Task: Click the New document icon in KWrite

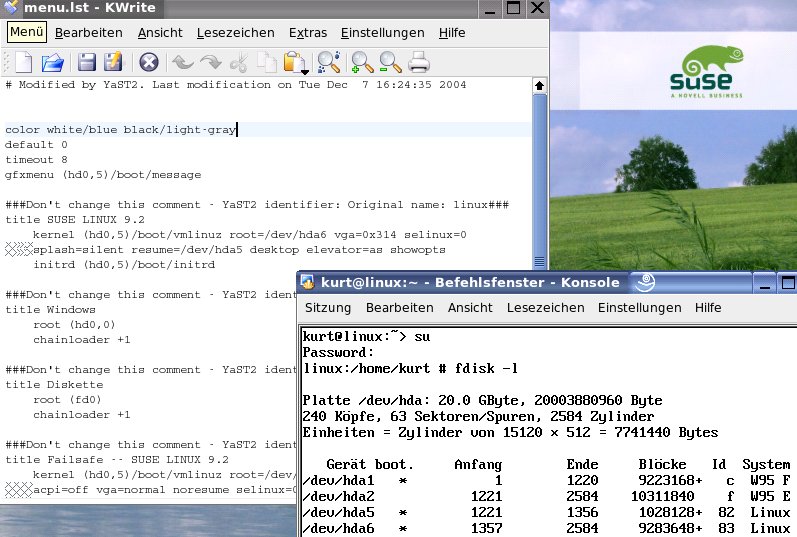Action: 22,63
